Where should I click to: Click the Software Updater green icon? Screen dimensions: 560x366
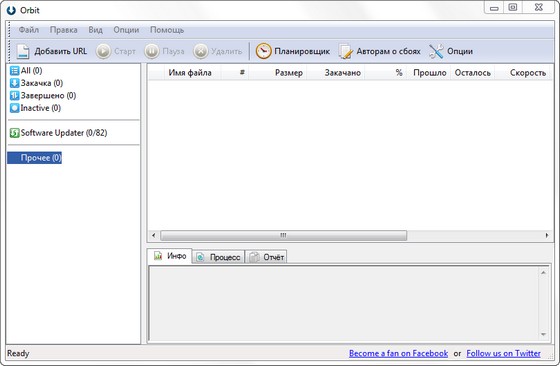click(x=14, y=133)
